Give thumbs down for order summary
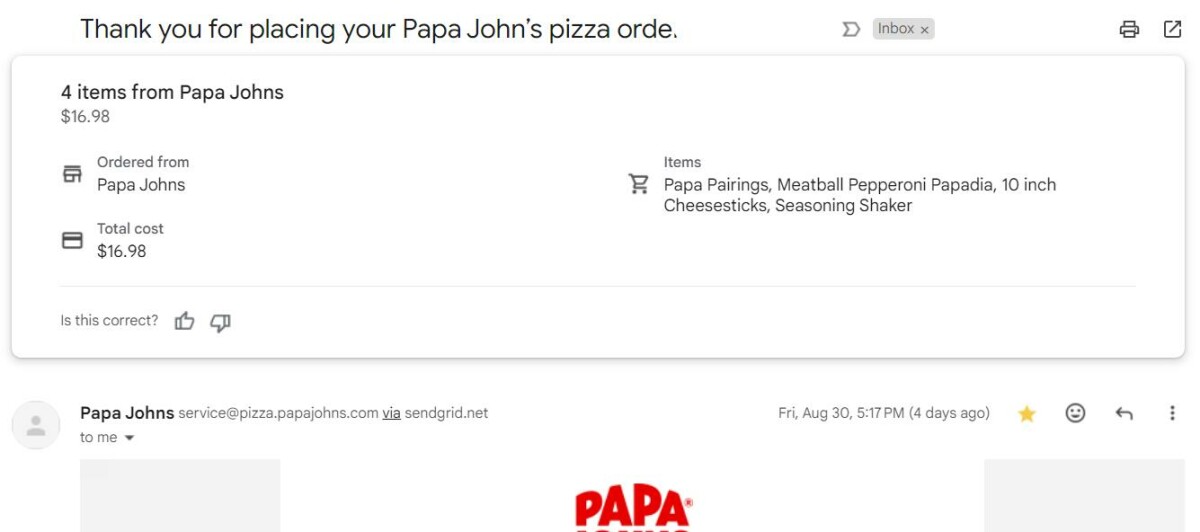This screenshot has width=1200, height=532. click(220, 321)
